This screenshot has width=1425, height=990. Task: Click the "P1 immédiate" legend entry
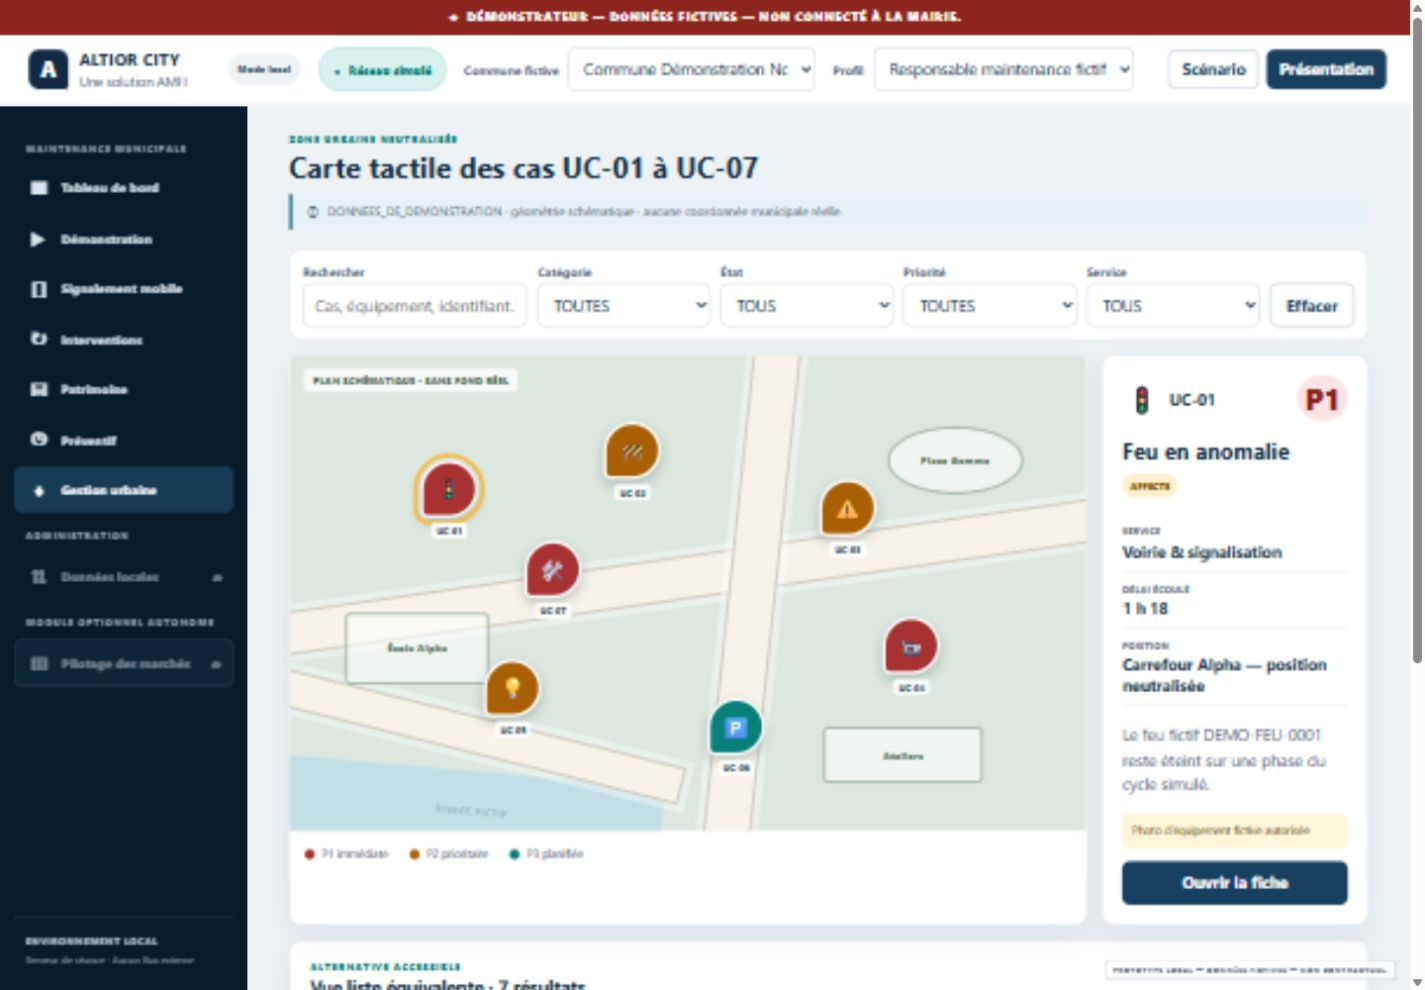[x=347, y=854]
